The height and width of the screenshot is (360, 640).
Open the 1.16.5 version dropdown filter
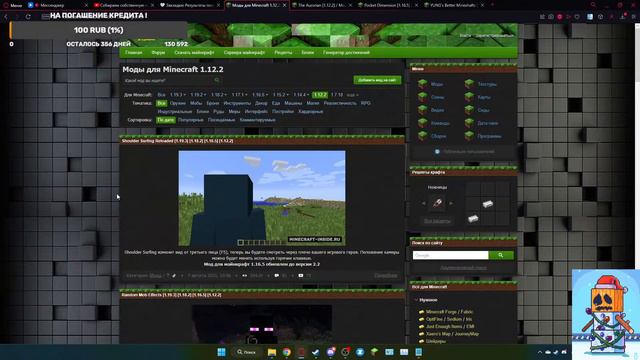click(x=260, y=95)
